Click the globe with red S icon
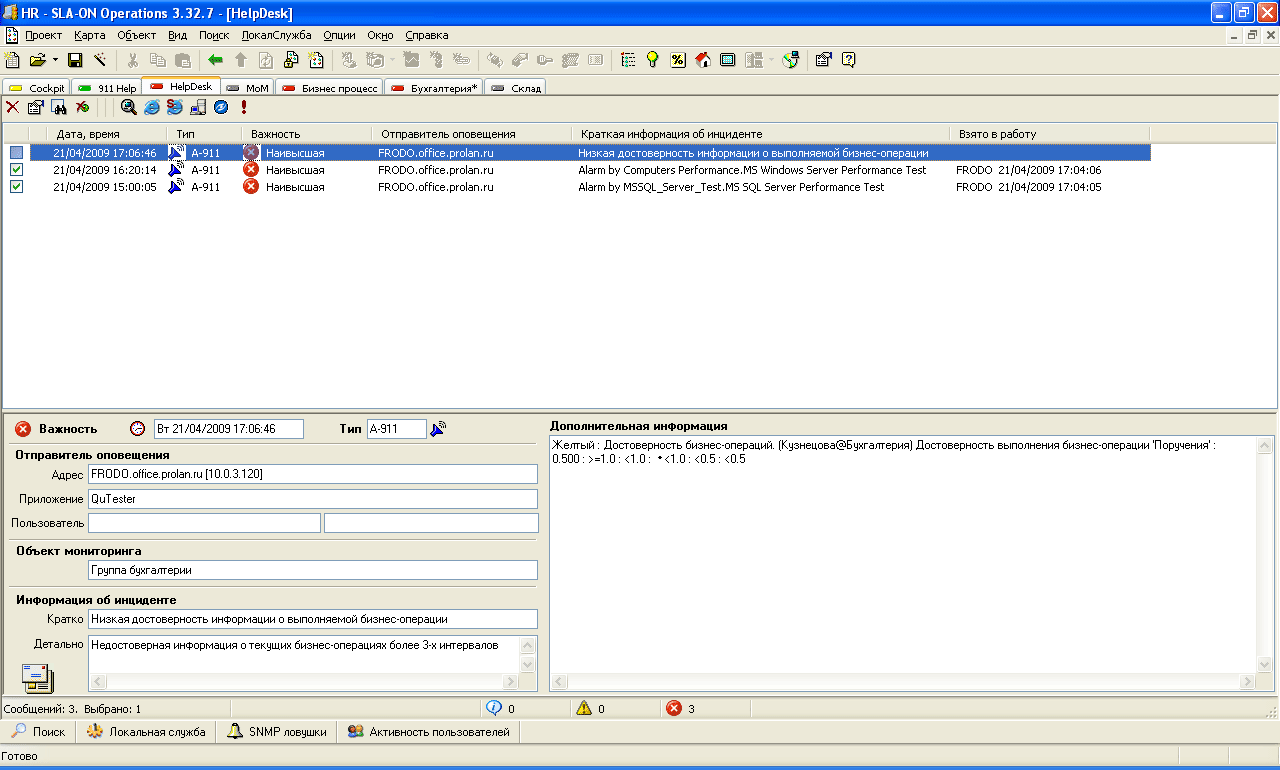Viewport: 1280px width, 770px height. coord(175,107)
